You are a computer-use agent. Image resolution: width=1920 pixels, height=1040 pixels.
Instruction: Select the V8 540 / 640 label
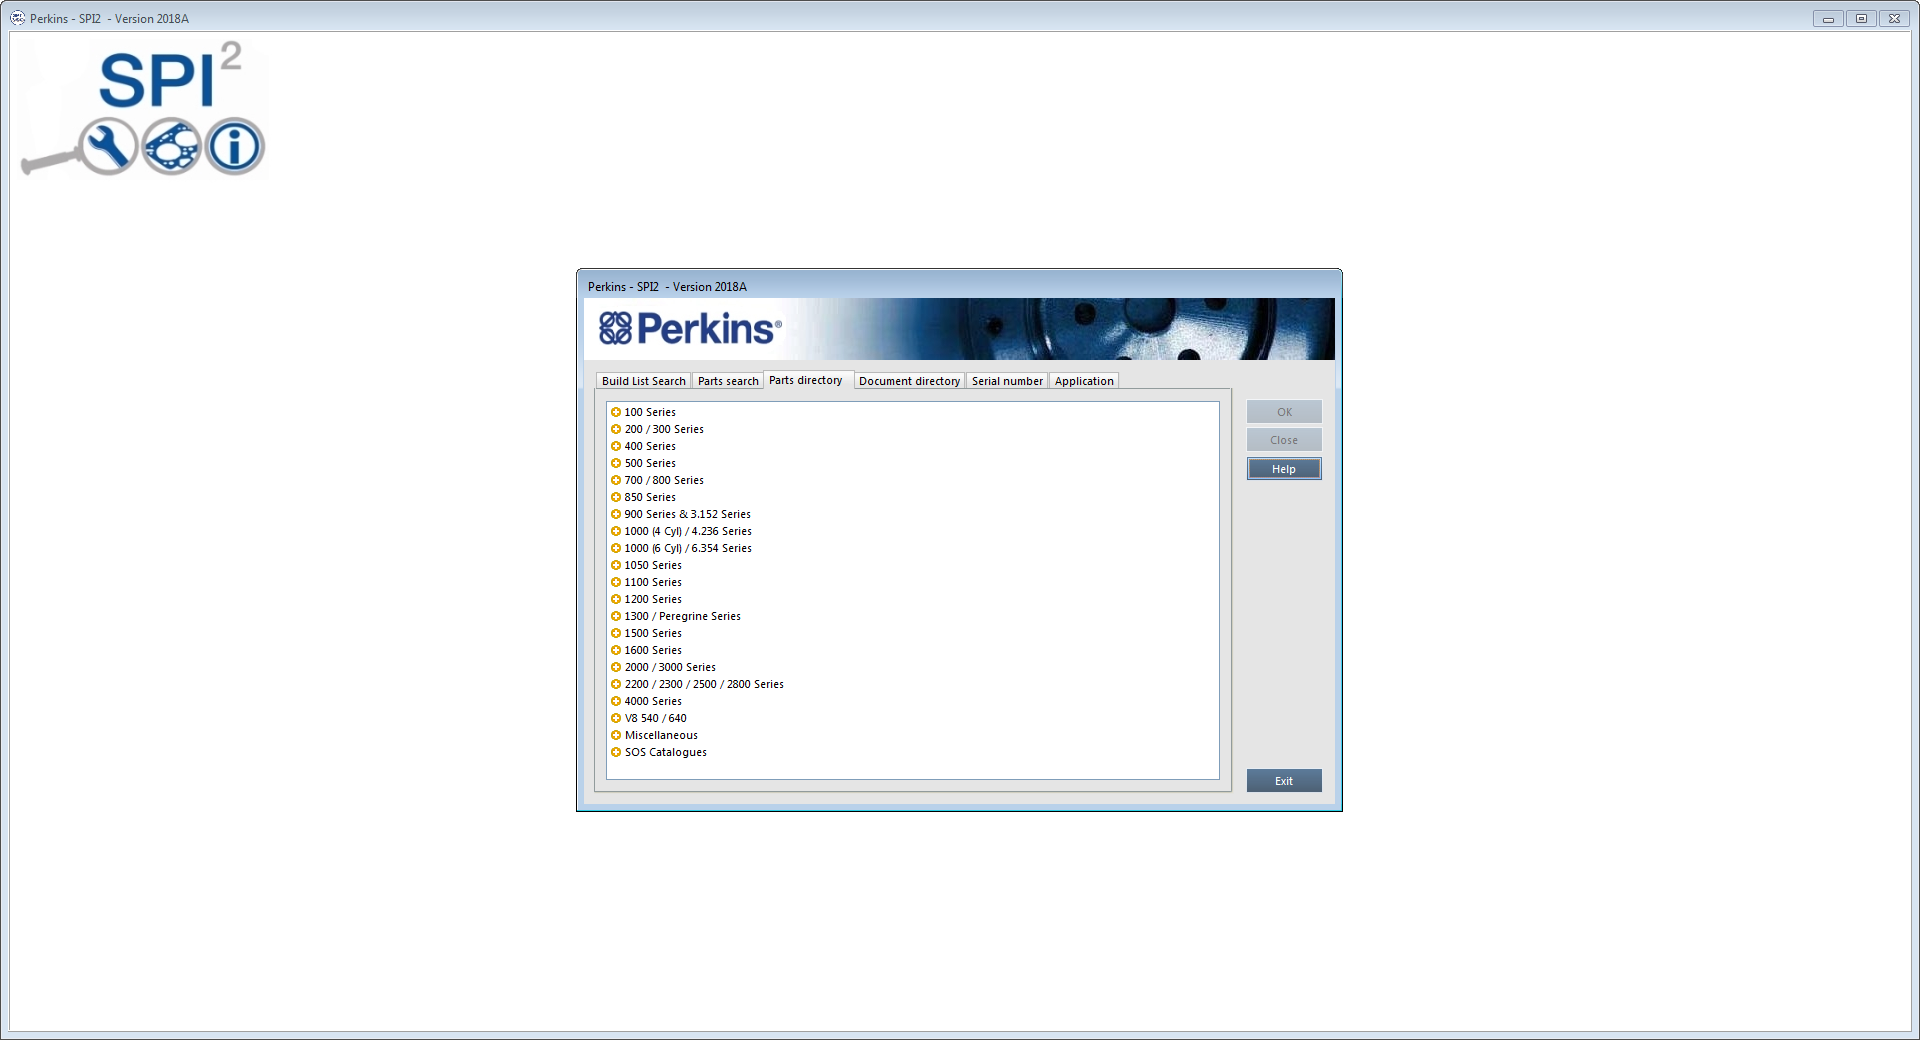(x=656, y=718)
